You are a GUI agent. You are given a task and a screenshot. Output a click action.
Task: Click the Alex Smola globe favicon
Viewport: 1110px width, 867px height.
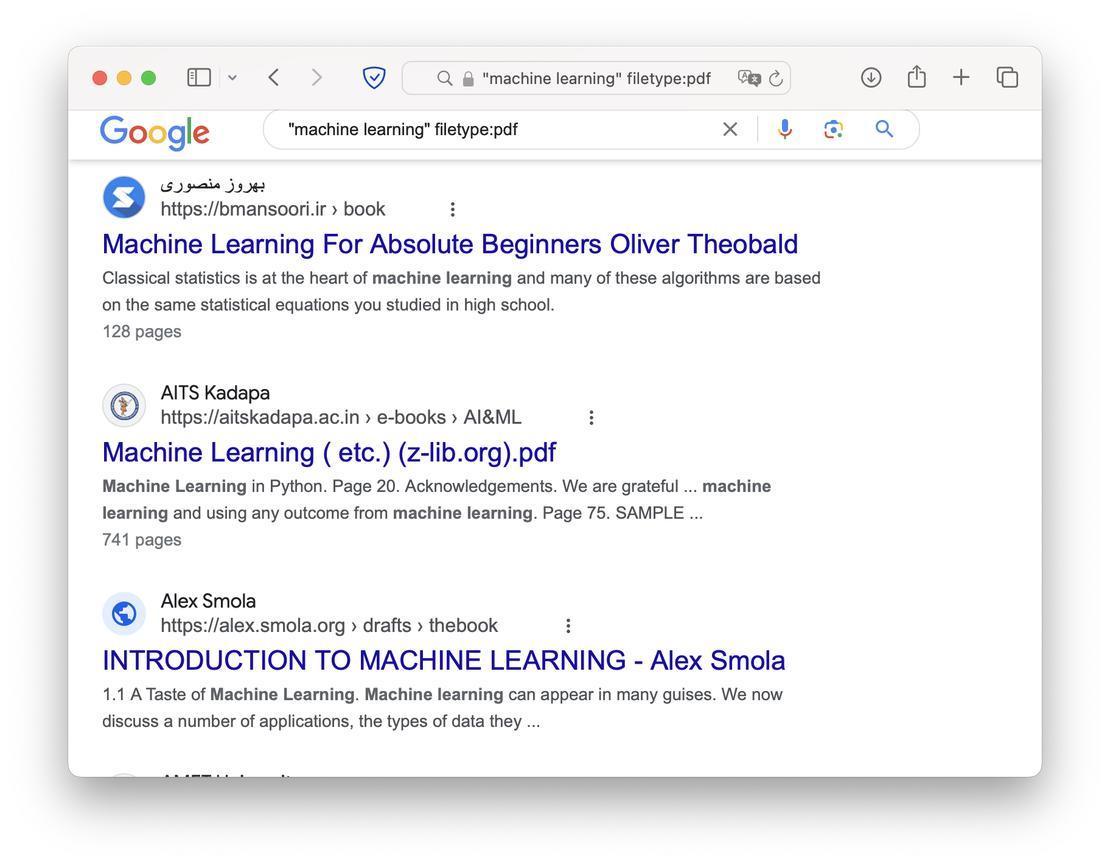124,614
